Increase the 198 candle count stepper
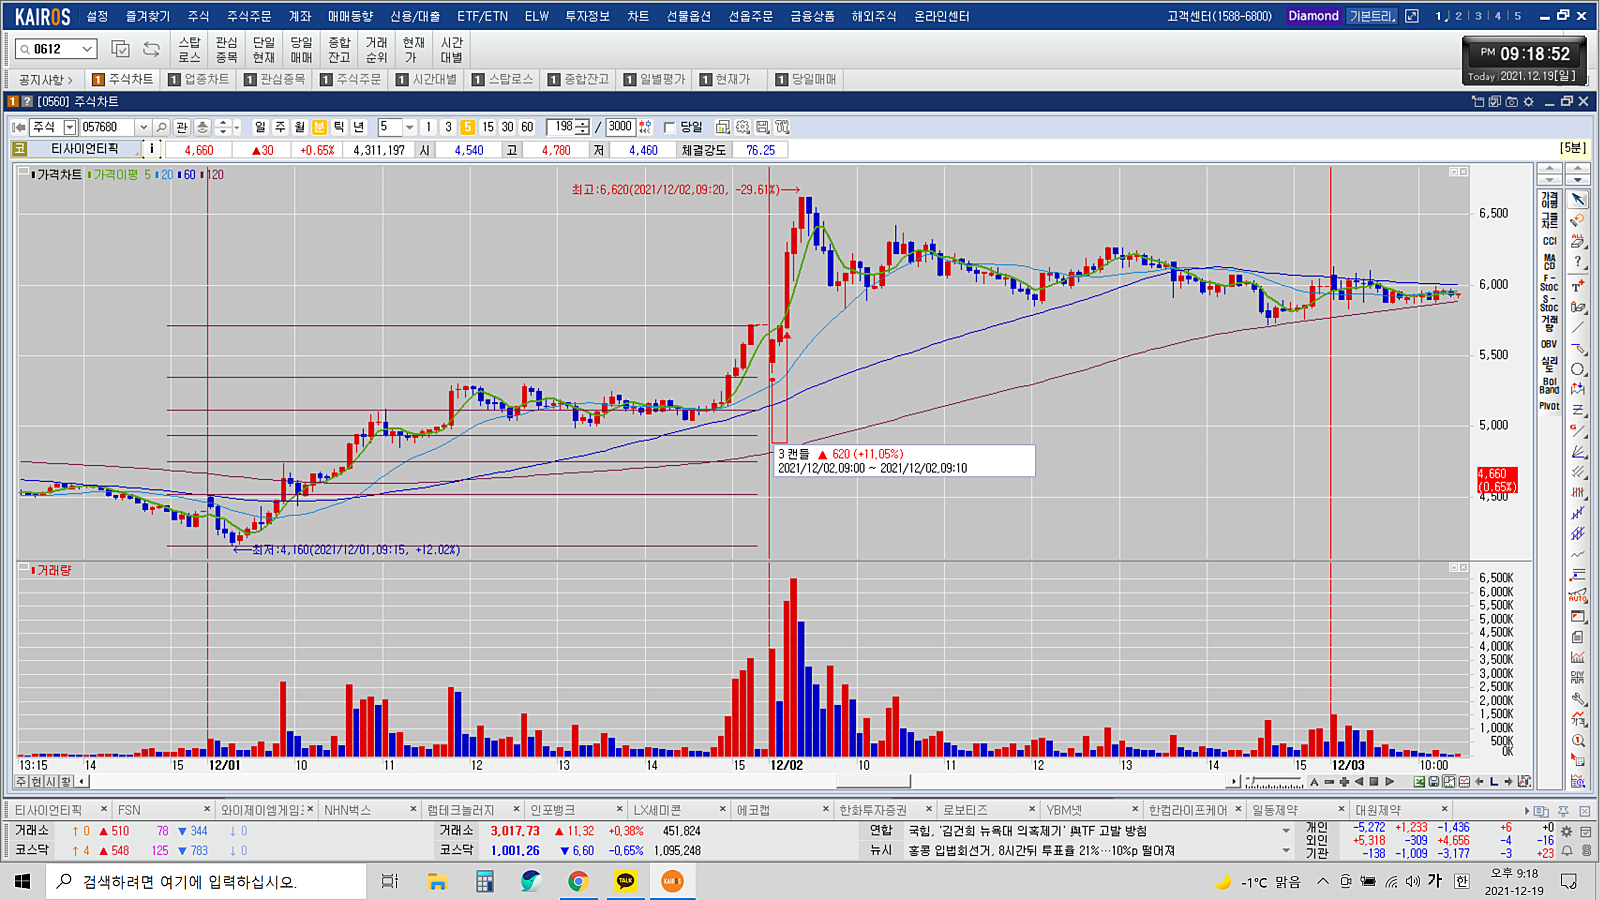The width and height of the screenshot is (1600, 900). pos(582,123)
